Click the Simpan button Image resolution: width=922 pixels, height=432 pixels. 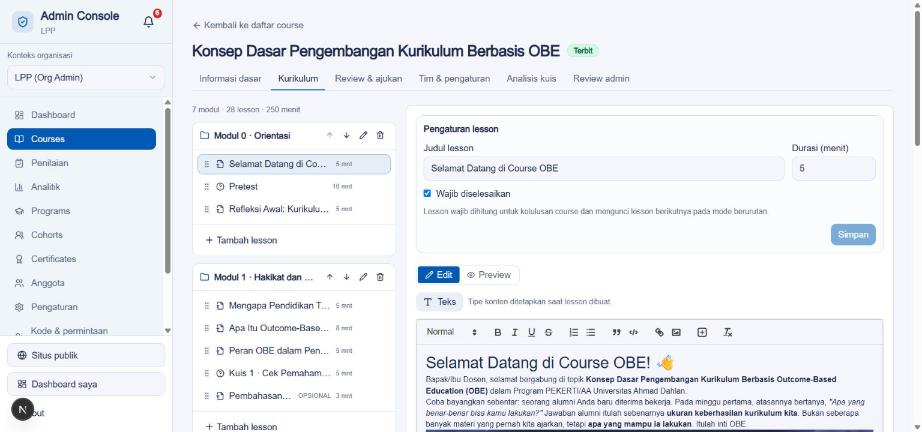pyautogui.click(x=853, y=235)
